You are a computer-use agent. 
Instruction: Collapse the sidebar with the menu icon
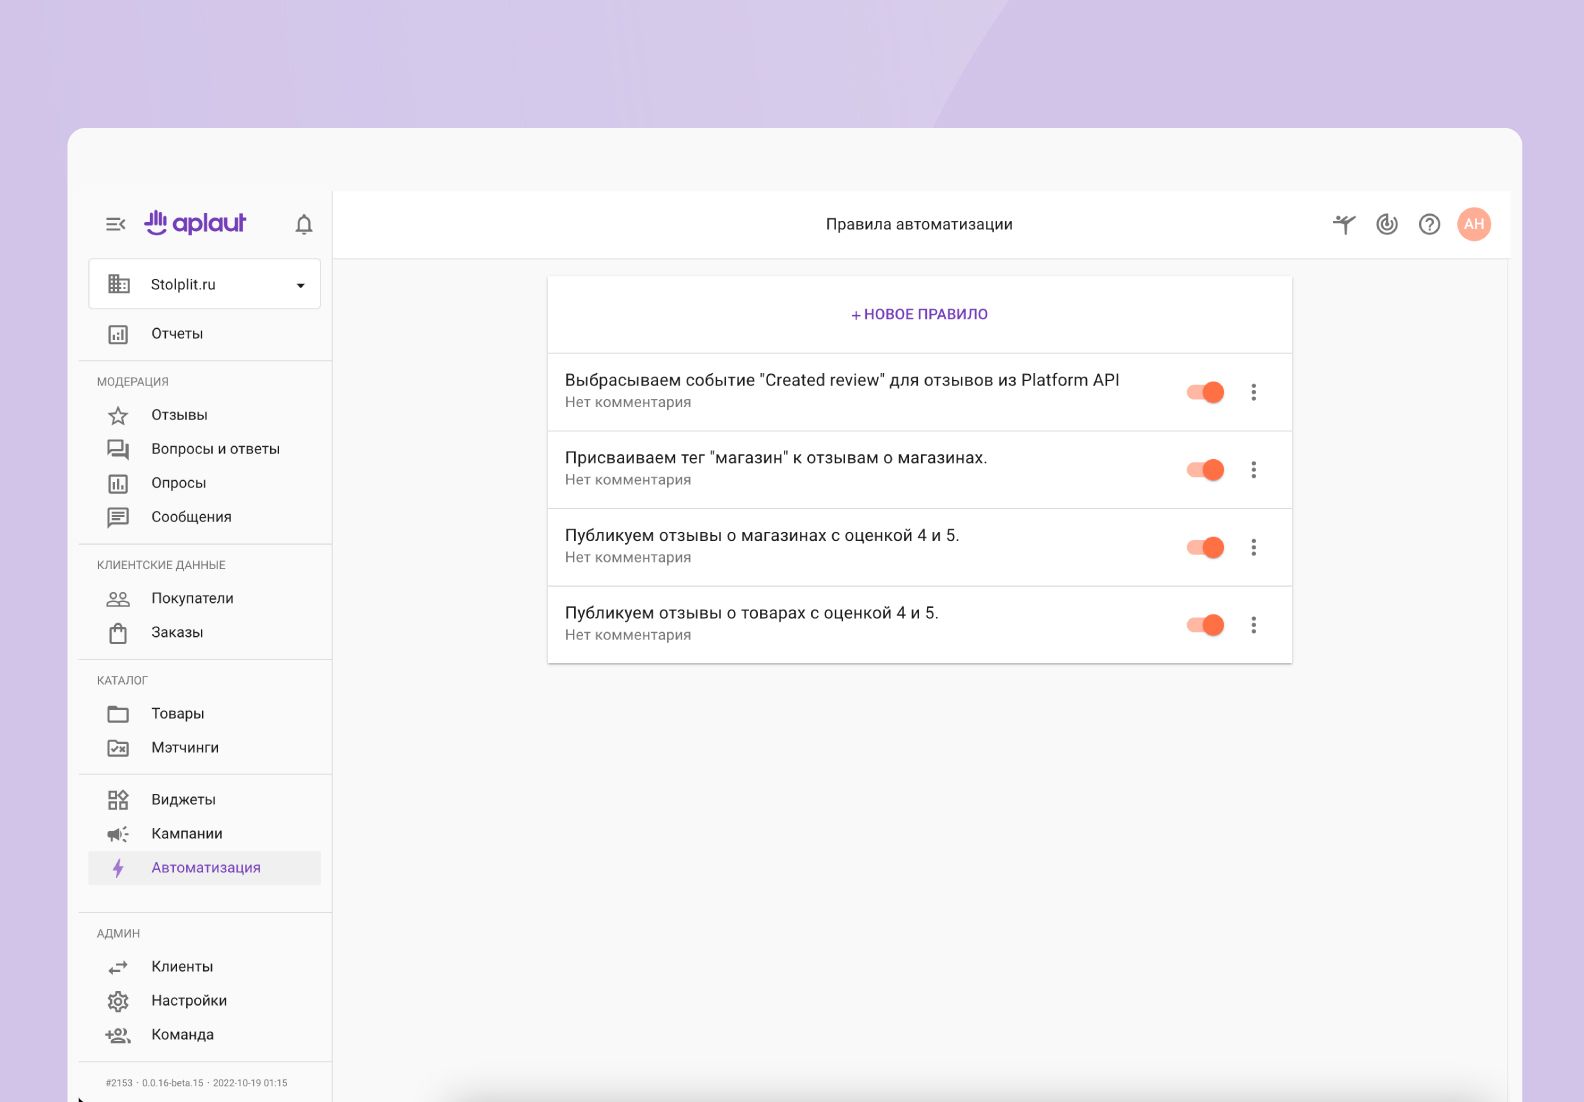(x=116, y=224)
